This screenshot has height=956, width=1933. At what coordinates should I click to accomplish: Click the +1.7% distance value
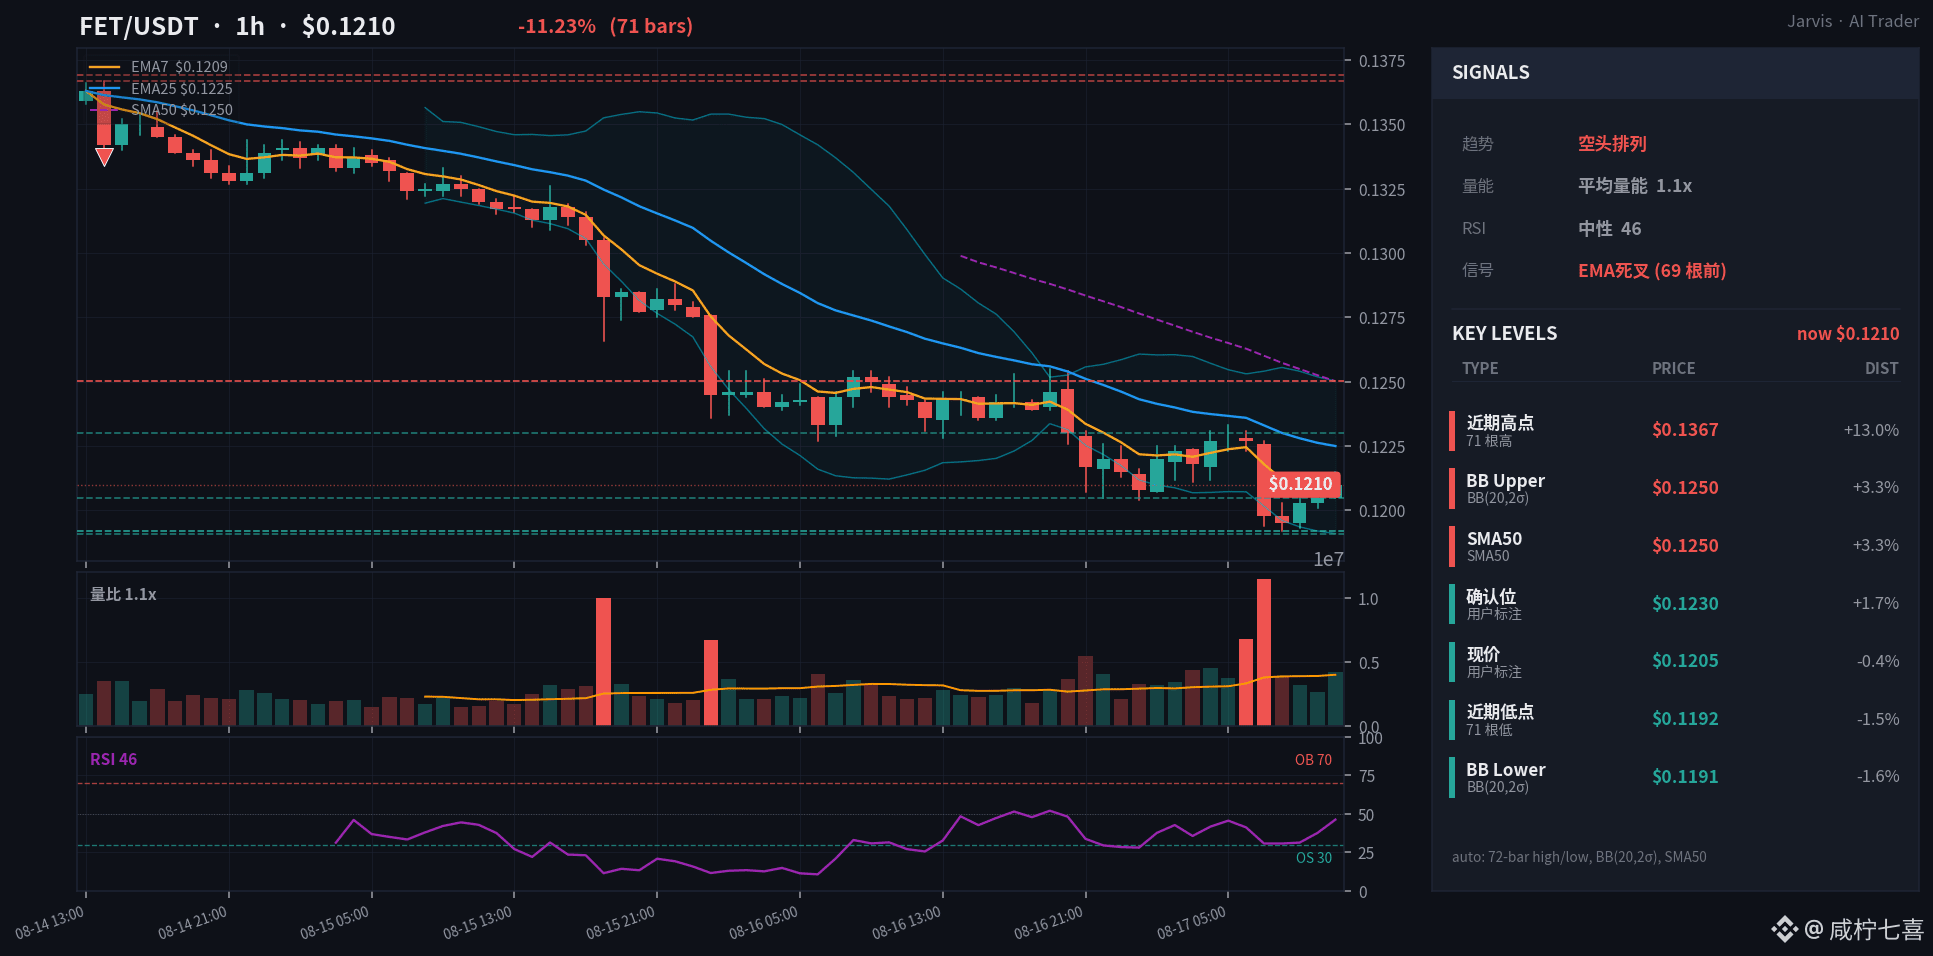tap(1875, 604)
